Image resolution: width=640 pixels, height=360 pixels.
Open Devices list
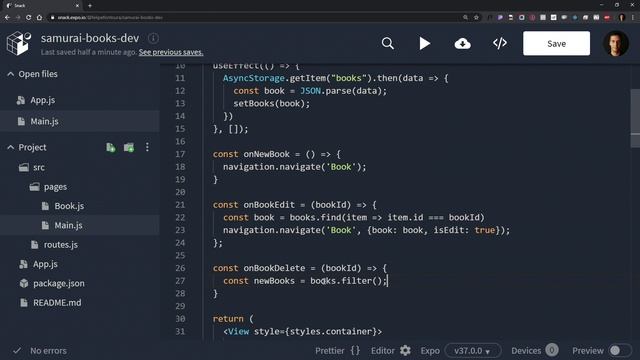pyautogui.click(x=535, y=351)
